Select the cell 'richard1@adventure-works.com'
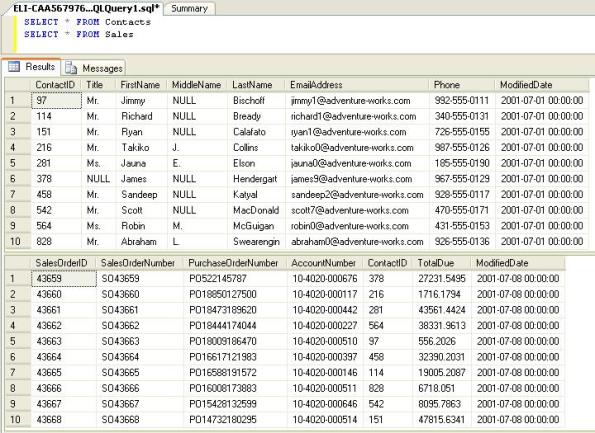The width and height of the screenshot is (595, 433). tap(357, 116)
